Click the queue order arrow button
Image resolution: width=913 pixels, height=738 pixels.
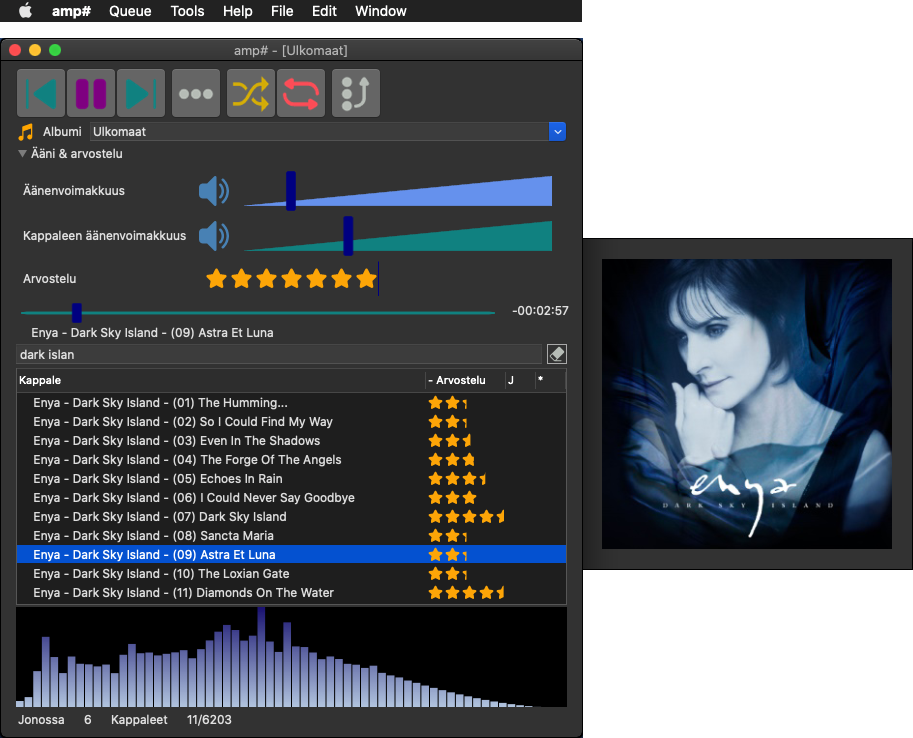coord(355,94)
